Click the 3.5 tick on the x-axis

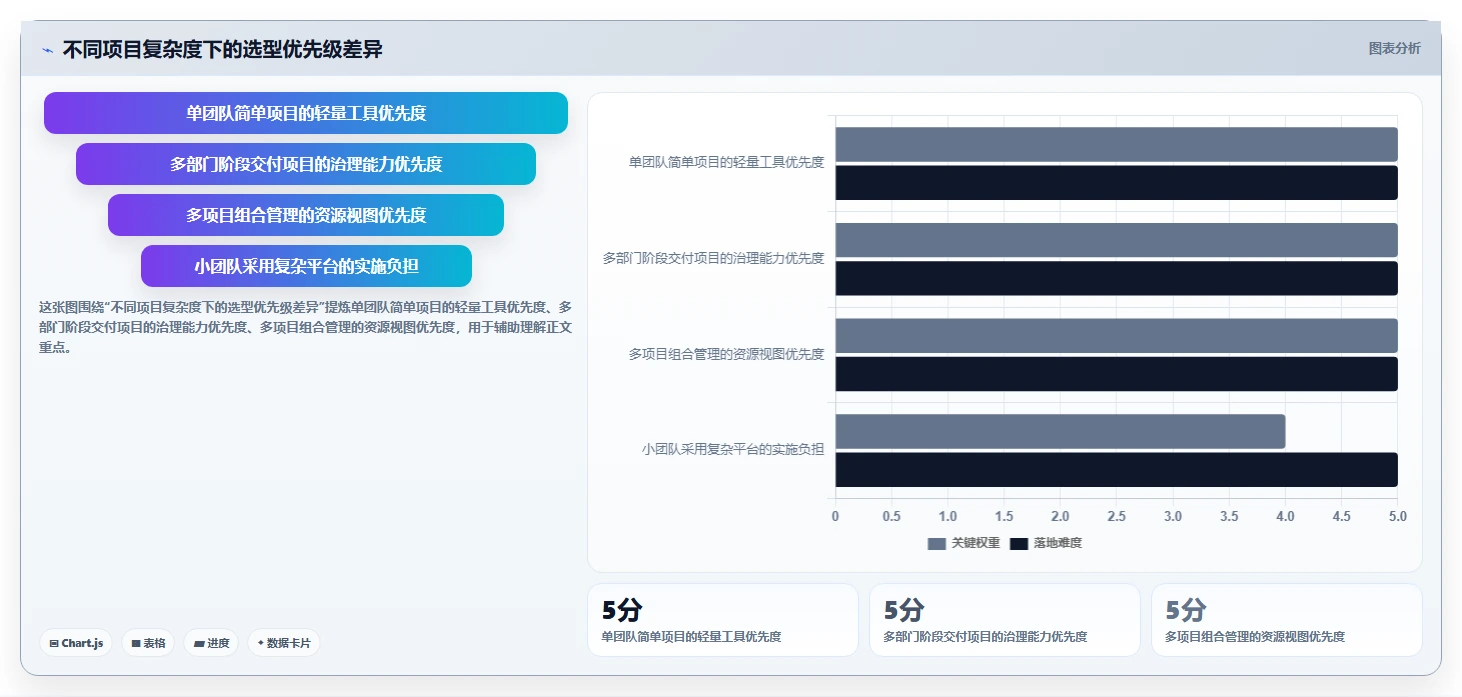click(x=1229, y=516)
